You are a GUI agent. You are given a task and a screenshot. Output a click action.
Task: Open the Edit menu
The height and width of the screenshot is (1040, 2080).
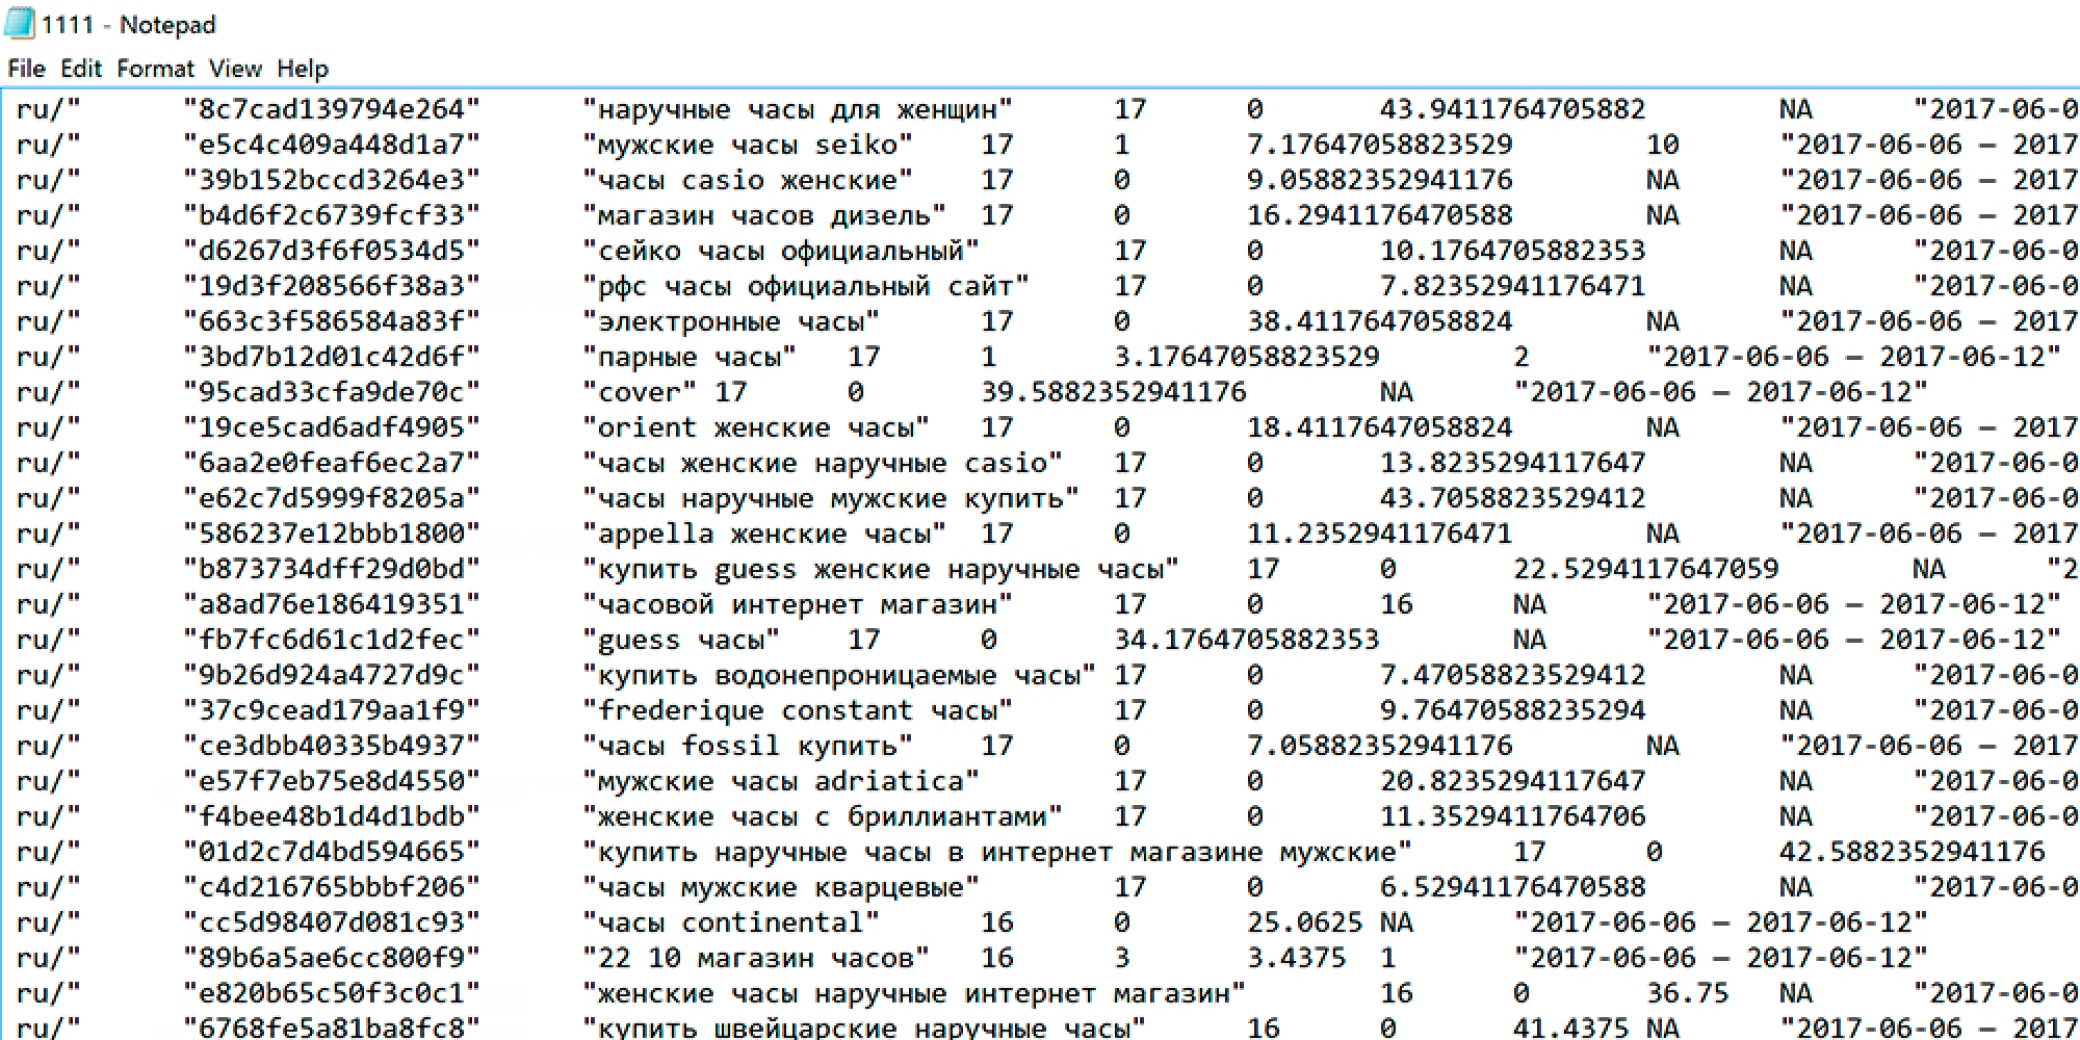(81, 68)
